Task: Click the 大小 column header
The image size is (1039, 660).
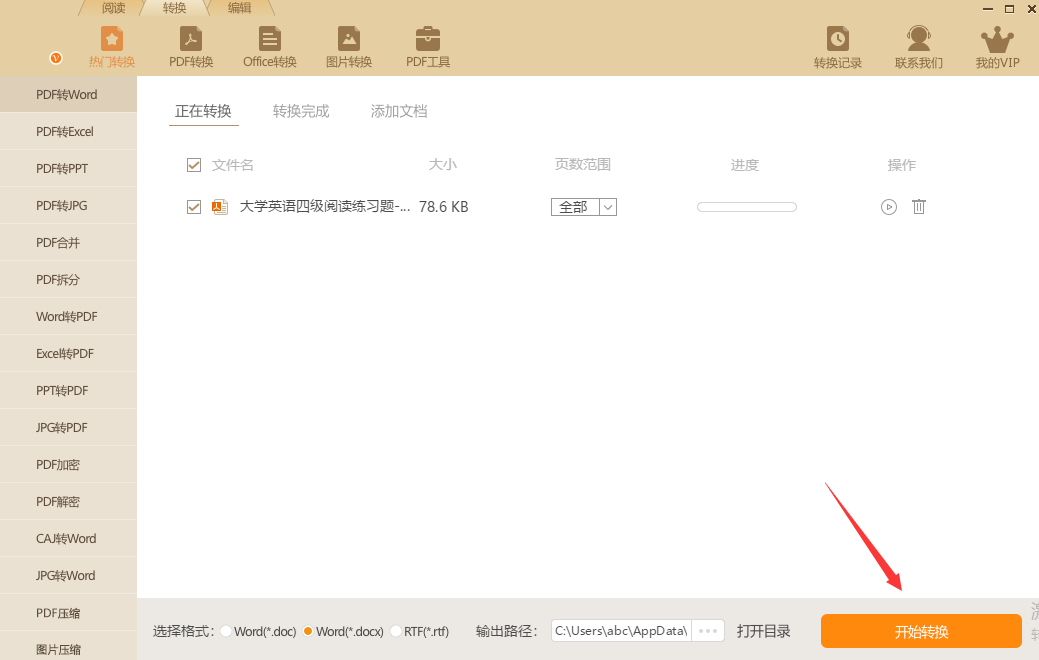Action: (x=443, y=164)
